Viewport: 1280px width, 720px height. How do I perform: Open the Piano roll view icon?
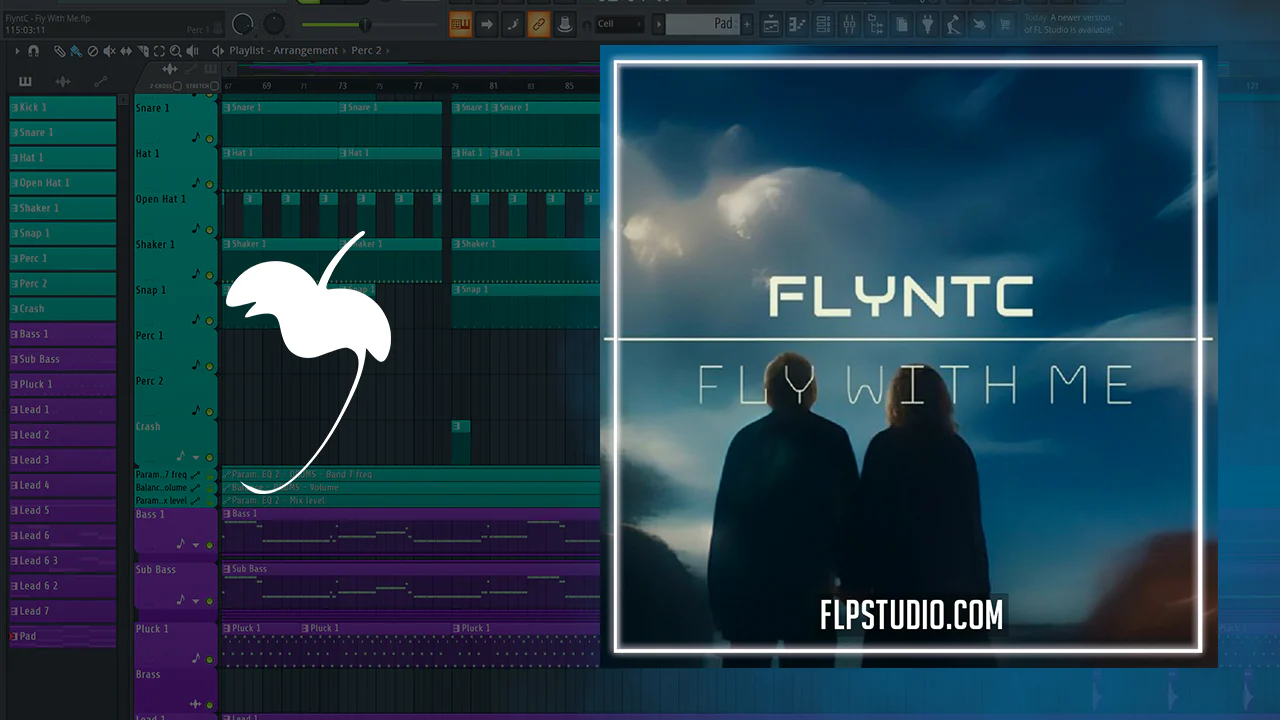click(x=798, y=24)
